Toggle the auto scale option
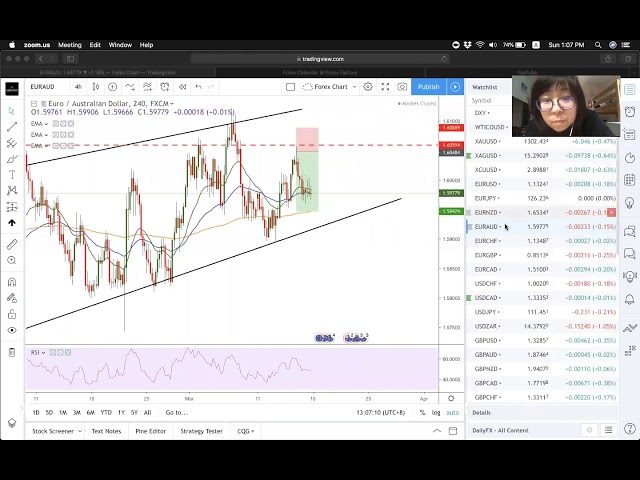The width and height of the screenshot is (640, 480). 452,412
